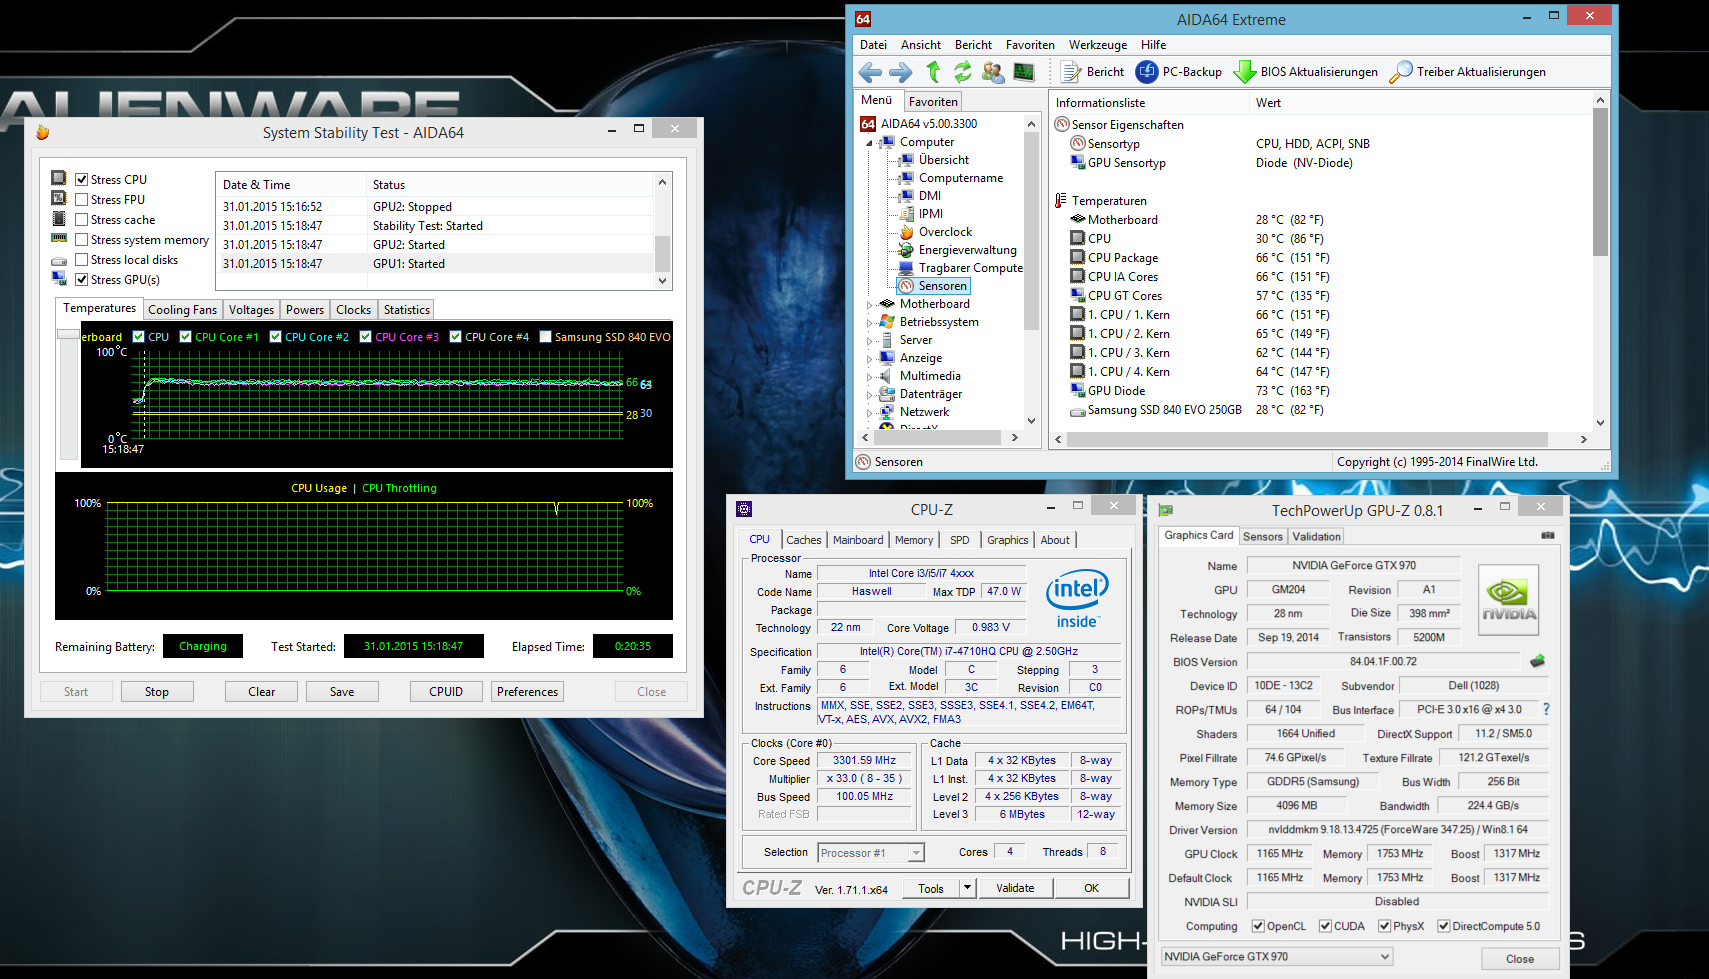Enable Stress system memory checkbox
This screenshot has height=979, width=1709.
click(82, 240)
